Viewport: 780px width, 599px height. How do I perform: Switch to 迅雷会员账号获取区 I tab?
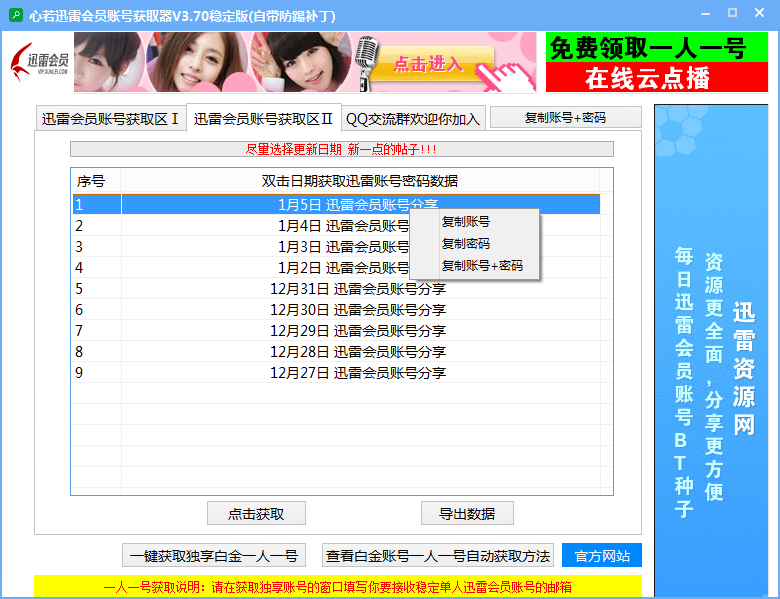110,119
